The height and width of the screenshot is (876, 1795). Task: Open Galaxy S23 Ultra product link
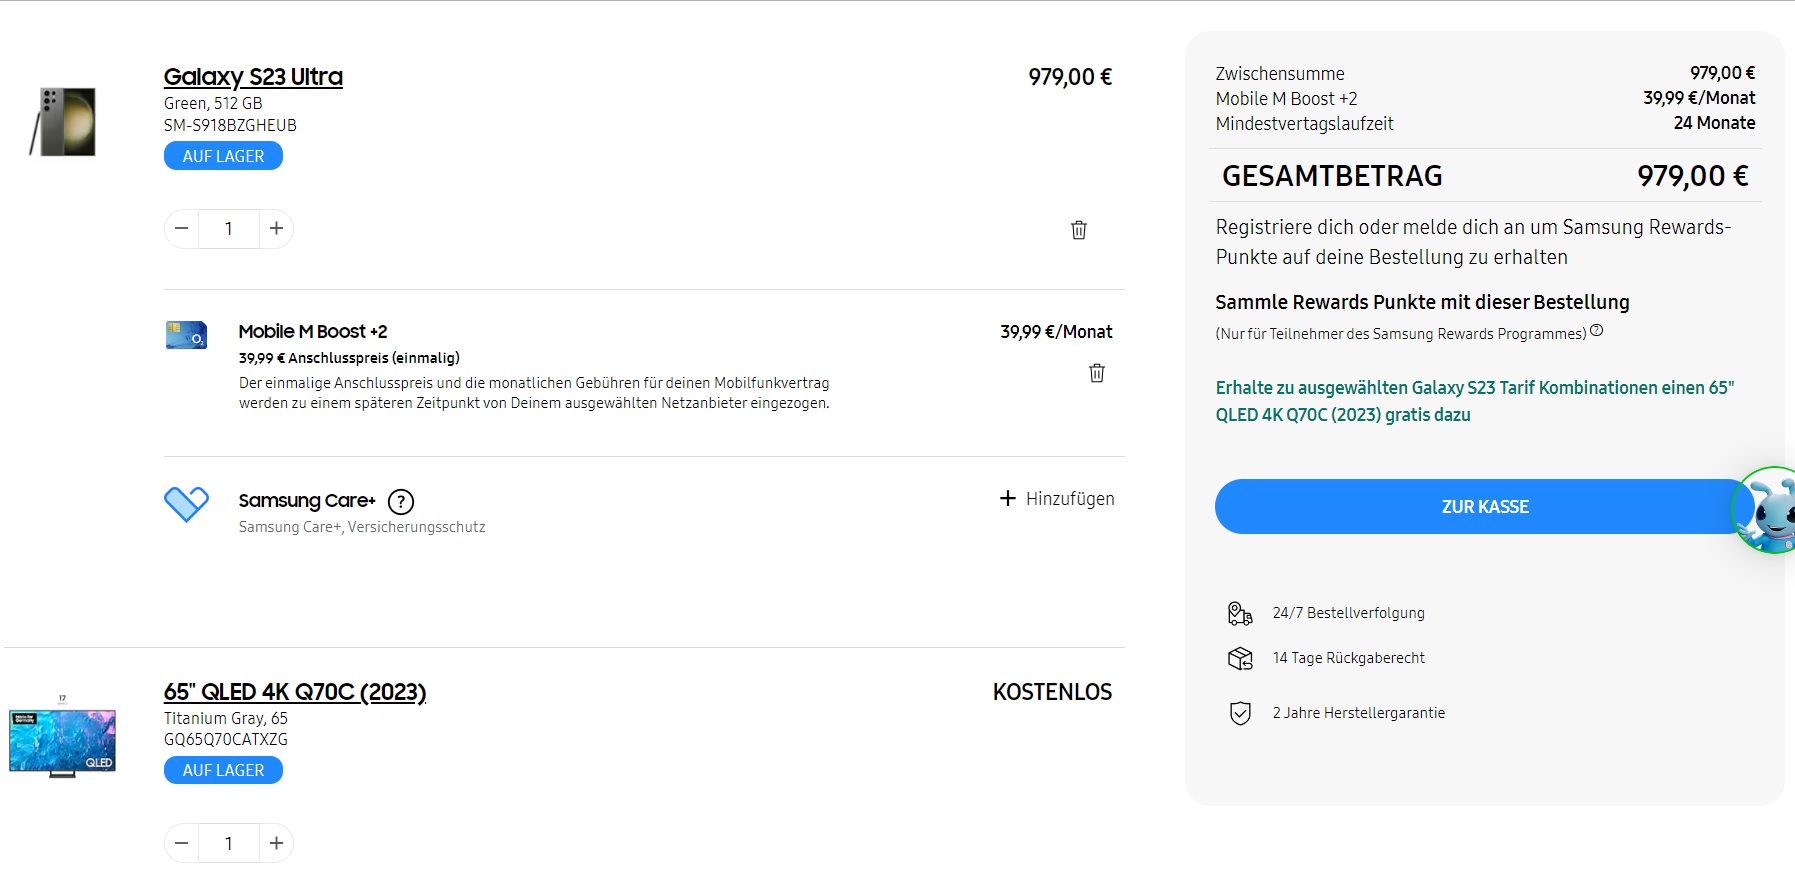click(x=253, y=77)
